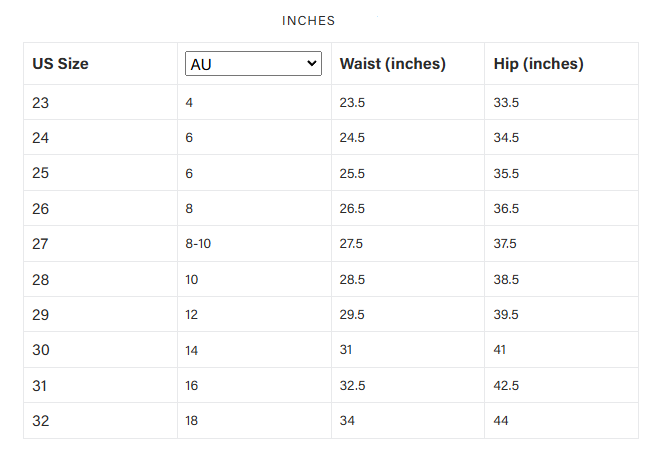Select the US size 23 cell
This screenshot has height=458, width=660.
[x=42, y=102]
